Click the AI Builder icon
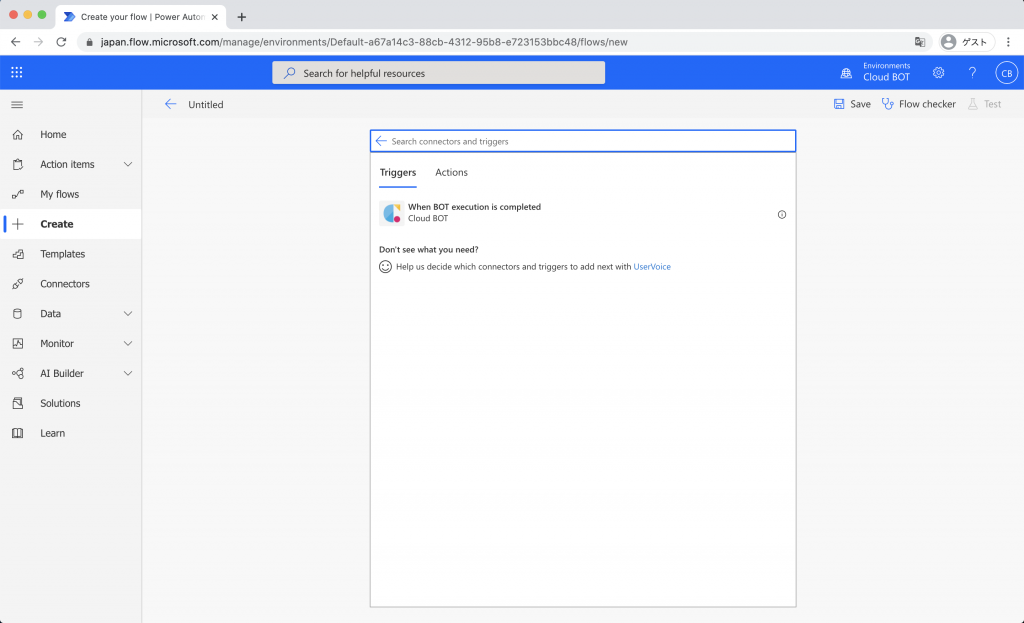 tap(18, 374)
